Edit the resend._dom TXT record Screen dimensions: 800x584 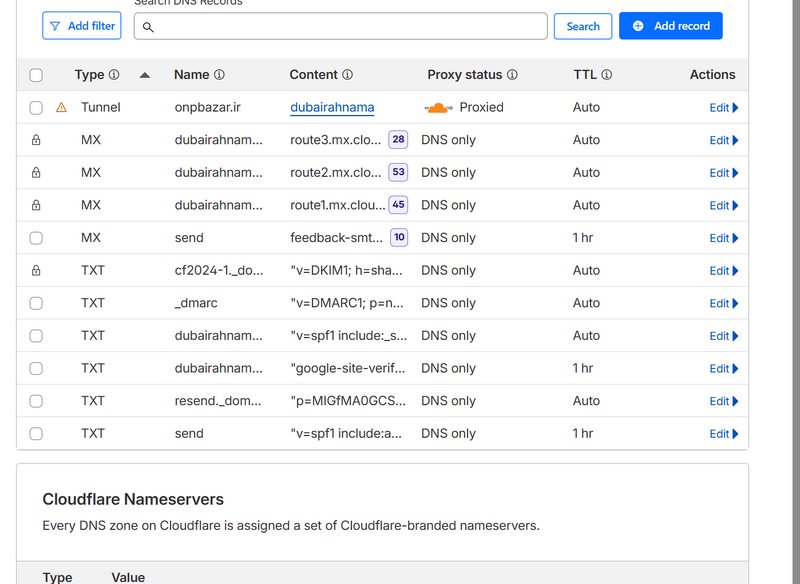pyautogui.click(x=723, y=401)
